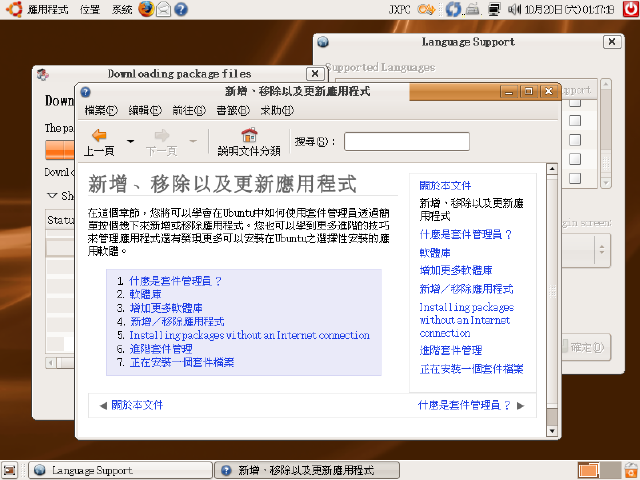Viewport: 640px width, 480px height.
Task: Close the Language Support window
Action: [x=612, y=42]
